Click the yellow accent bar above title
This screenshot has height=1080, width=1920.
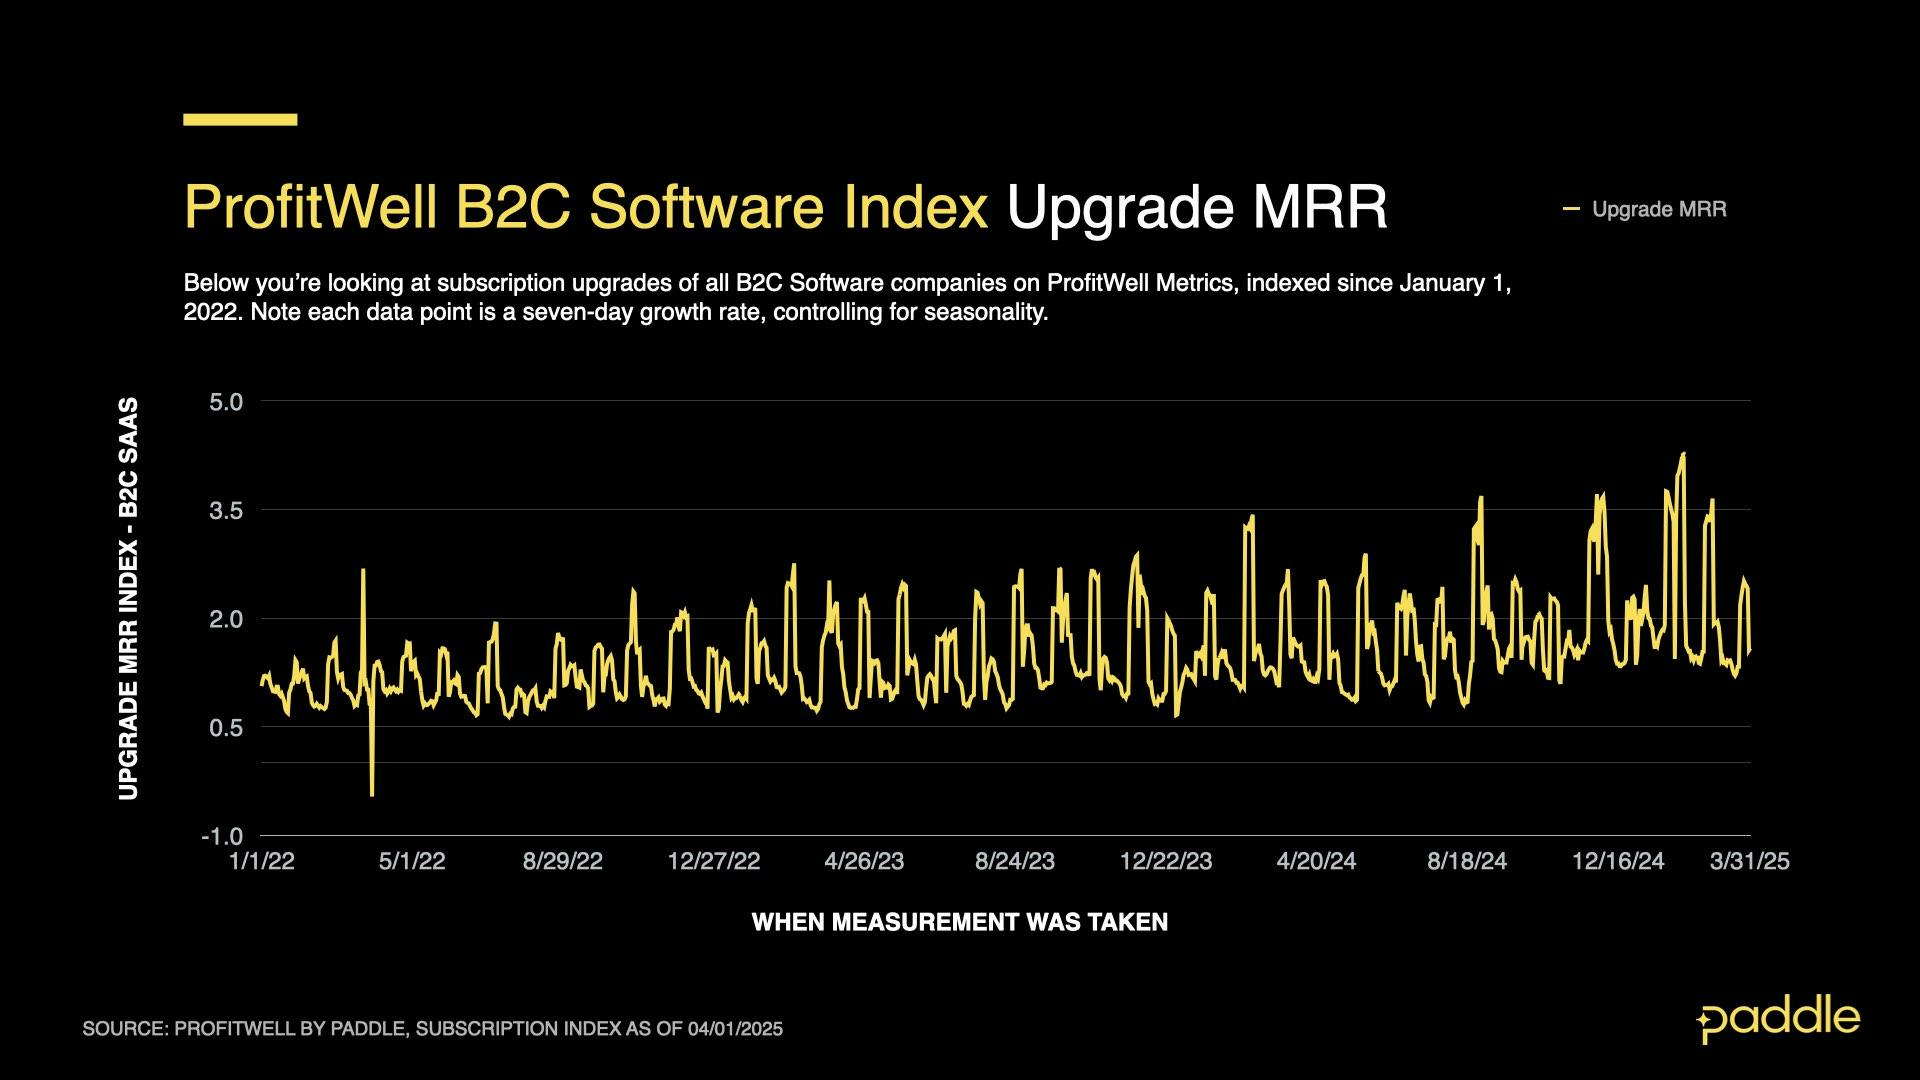(240, 120)
